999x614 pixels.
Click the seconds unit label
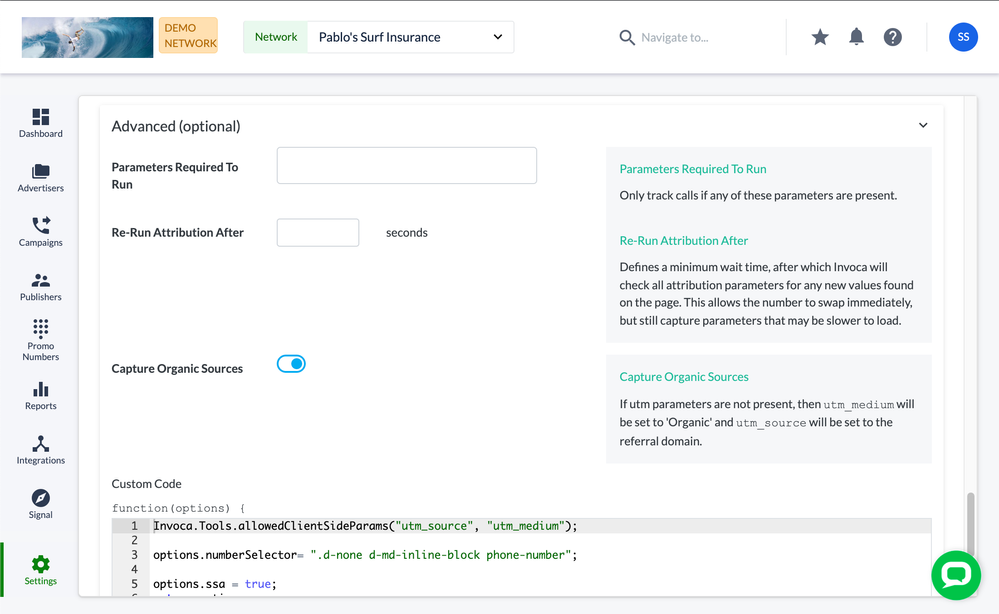406,232
